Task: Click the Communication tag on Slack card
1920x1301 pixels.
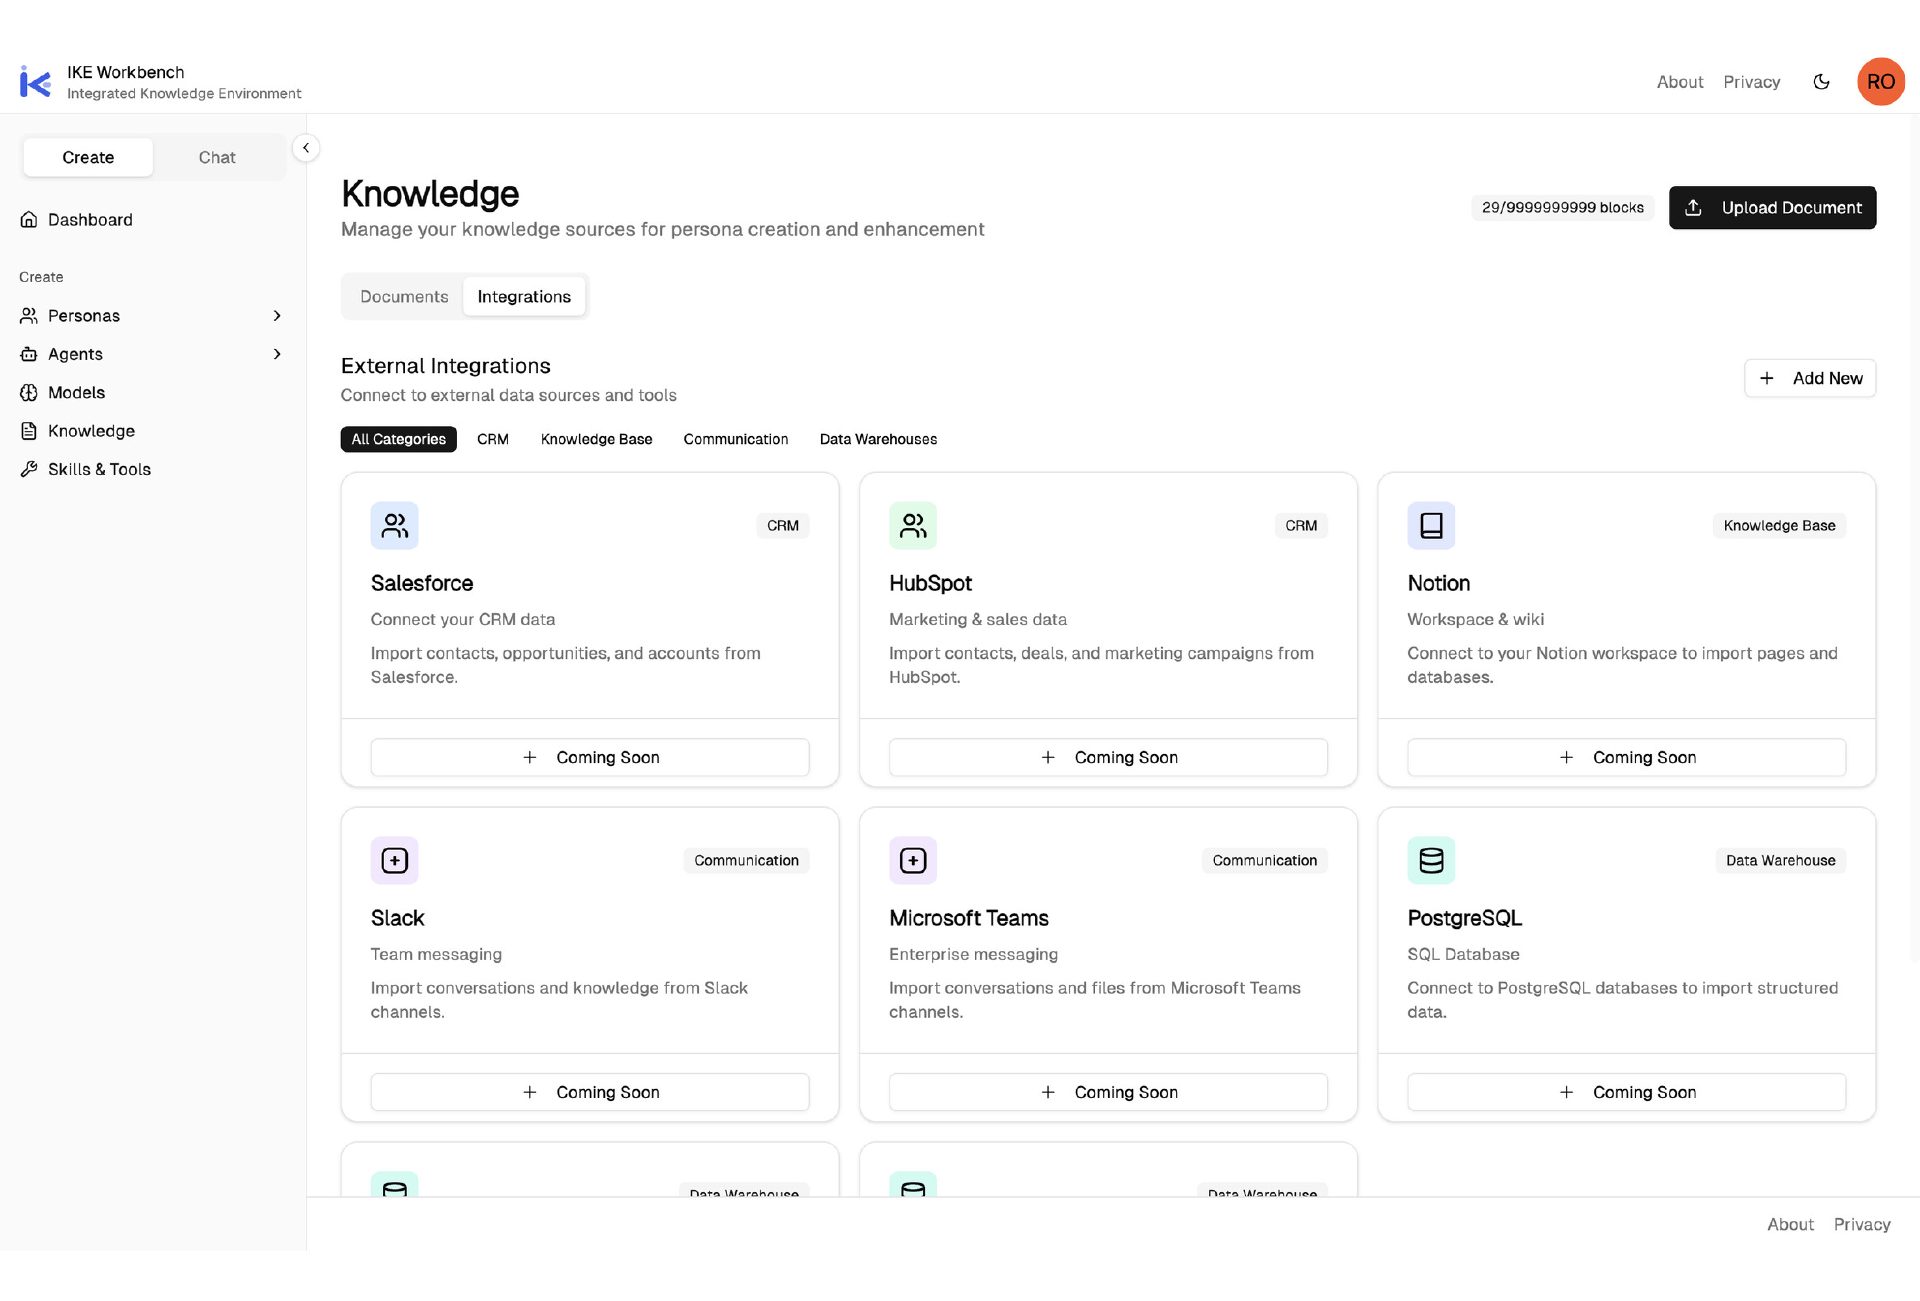Action: click(x=746, y=861)
